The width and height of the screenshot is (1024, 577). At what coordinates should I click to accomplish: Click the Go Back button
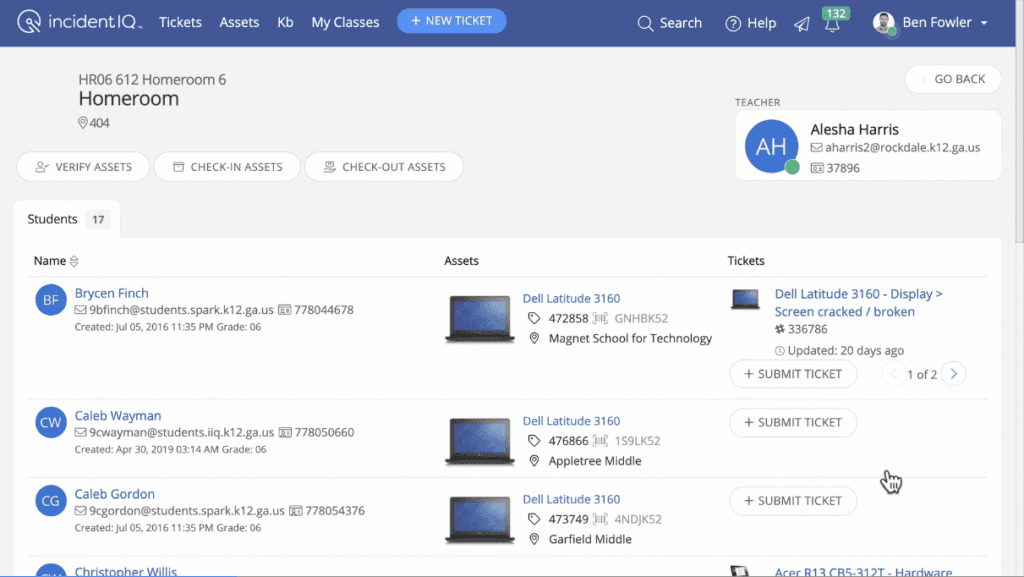pos(952,79)
